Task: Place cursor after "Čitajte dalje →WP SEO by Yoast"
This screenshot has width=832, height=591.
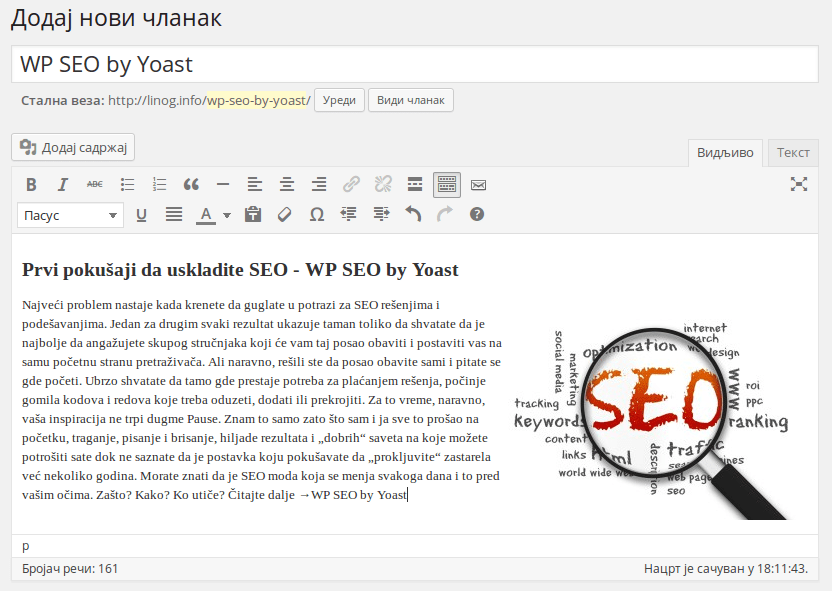Action: click(x=407, y=495)
